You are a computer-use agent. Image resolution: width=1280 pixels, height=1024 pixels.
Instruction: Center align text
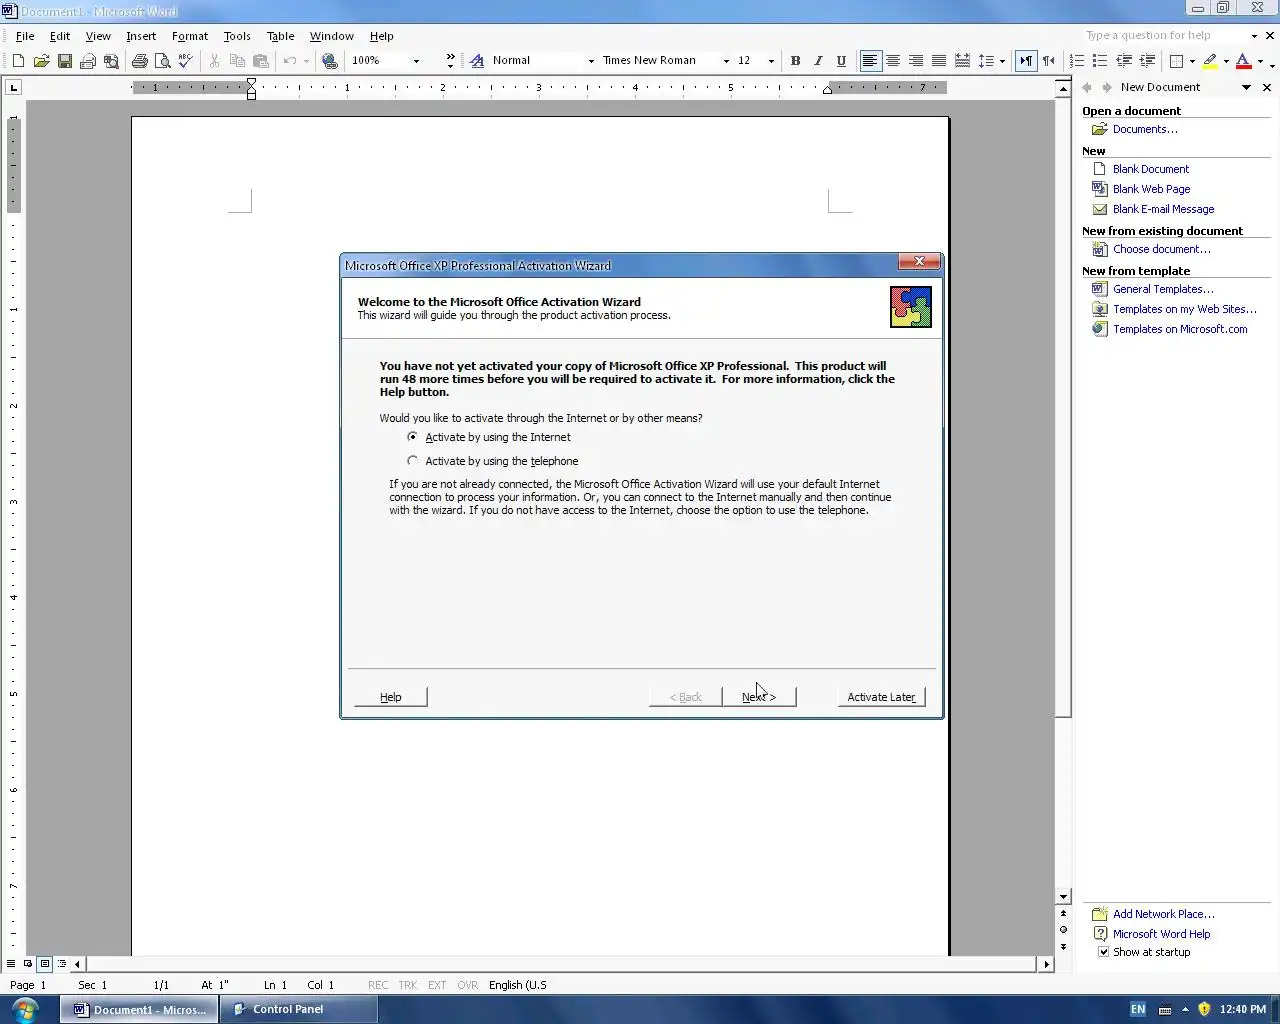pos(893,61)
